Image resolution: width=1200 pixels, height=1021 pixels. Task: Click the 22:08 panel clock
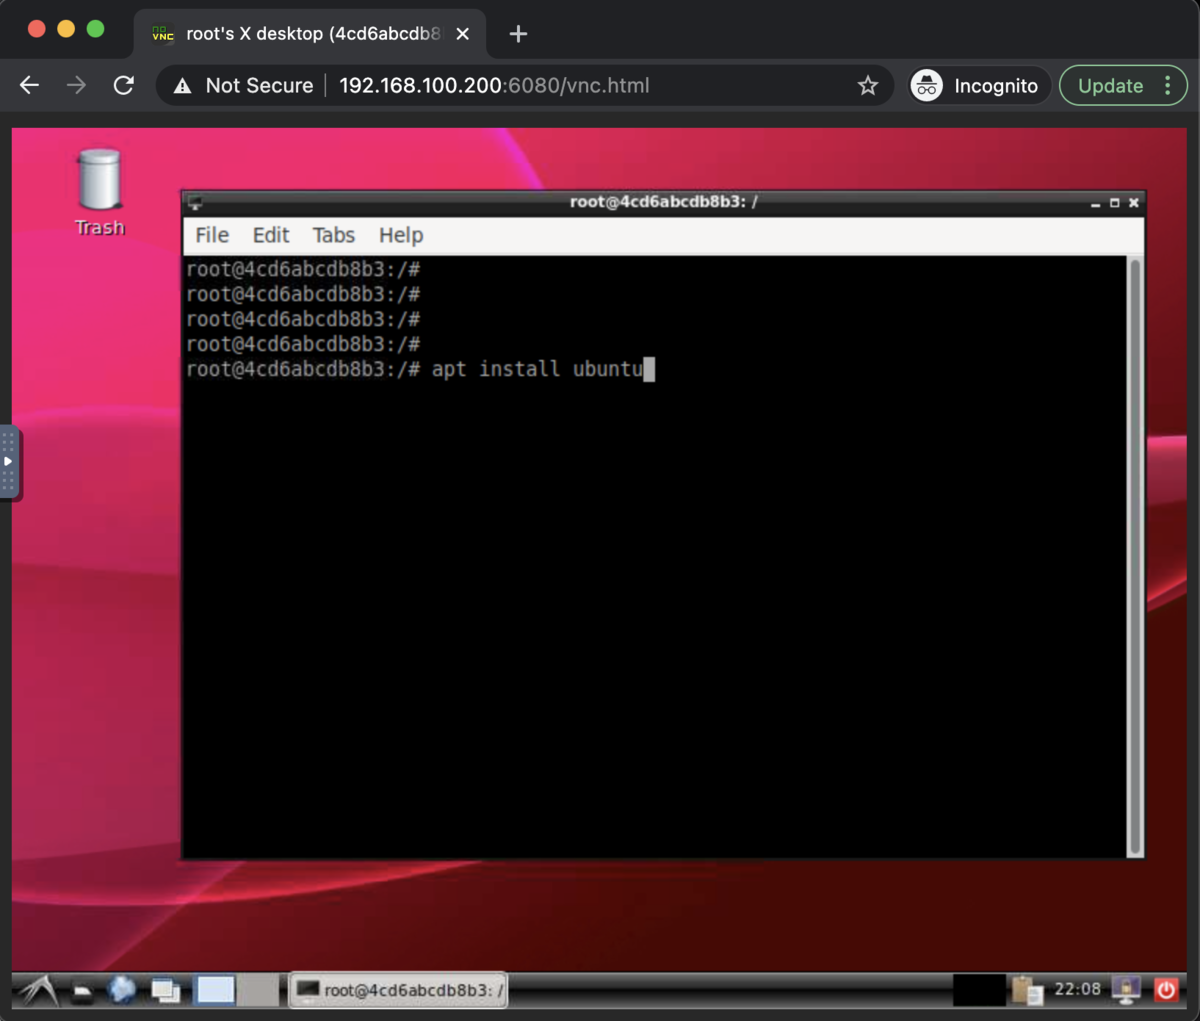1077,989
